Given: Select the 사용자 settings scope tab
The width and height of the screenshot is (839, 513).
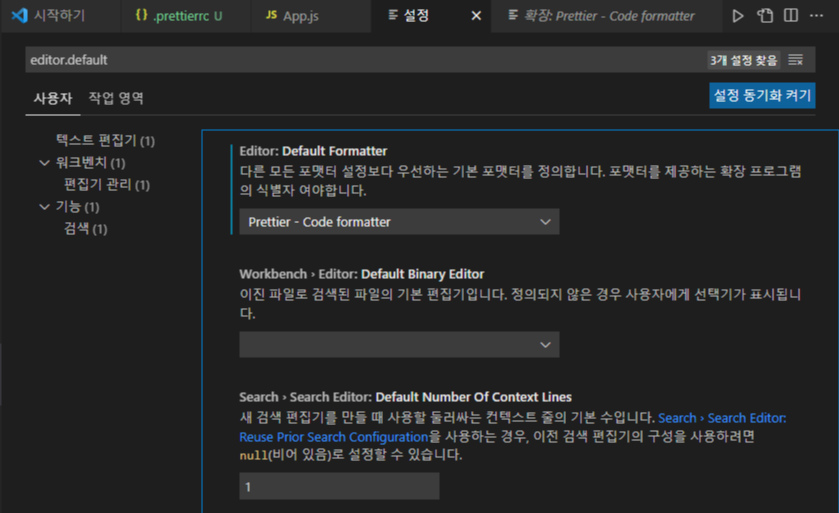Looking at the screenshot, I should (52, 98).
